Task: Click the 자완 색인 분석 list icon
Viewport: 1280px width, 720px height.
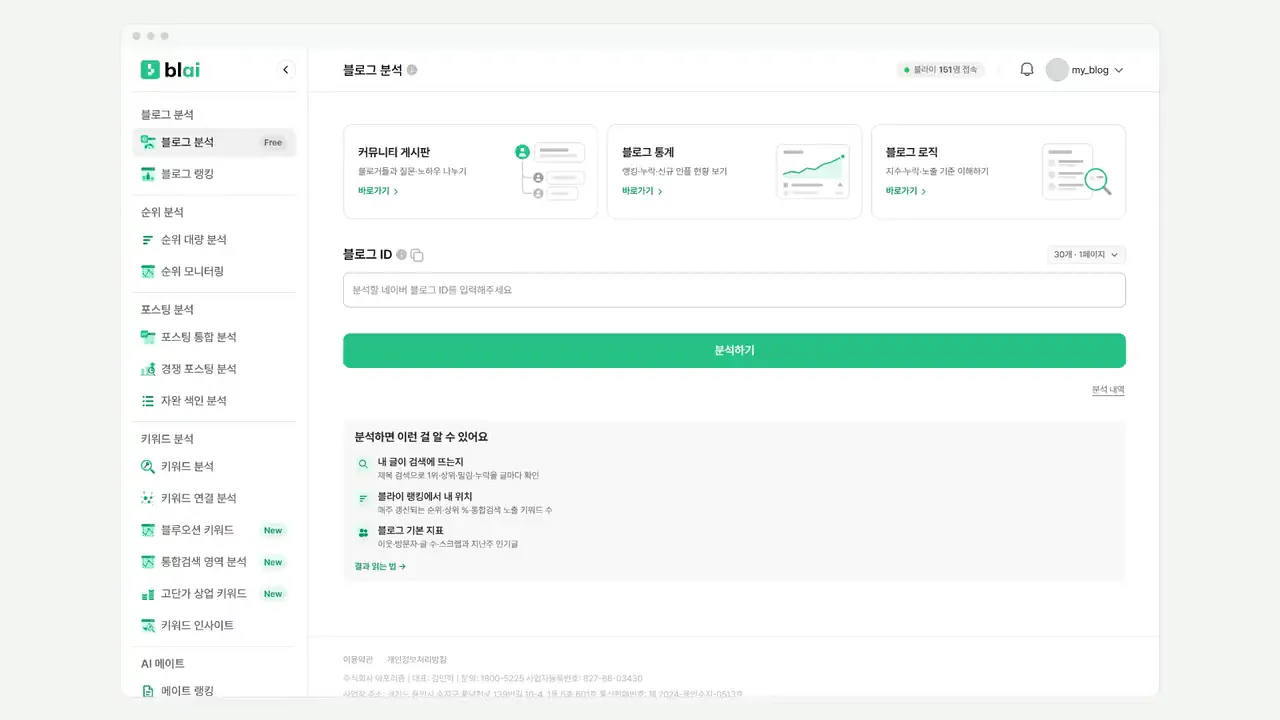Action: [x=148, y=401]
